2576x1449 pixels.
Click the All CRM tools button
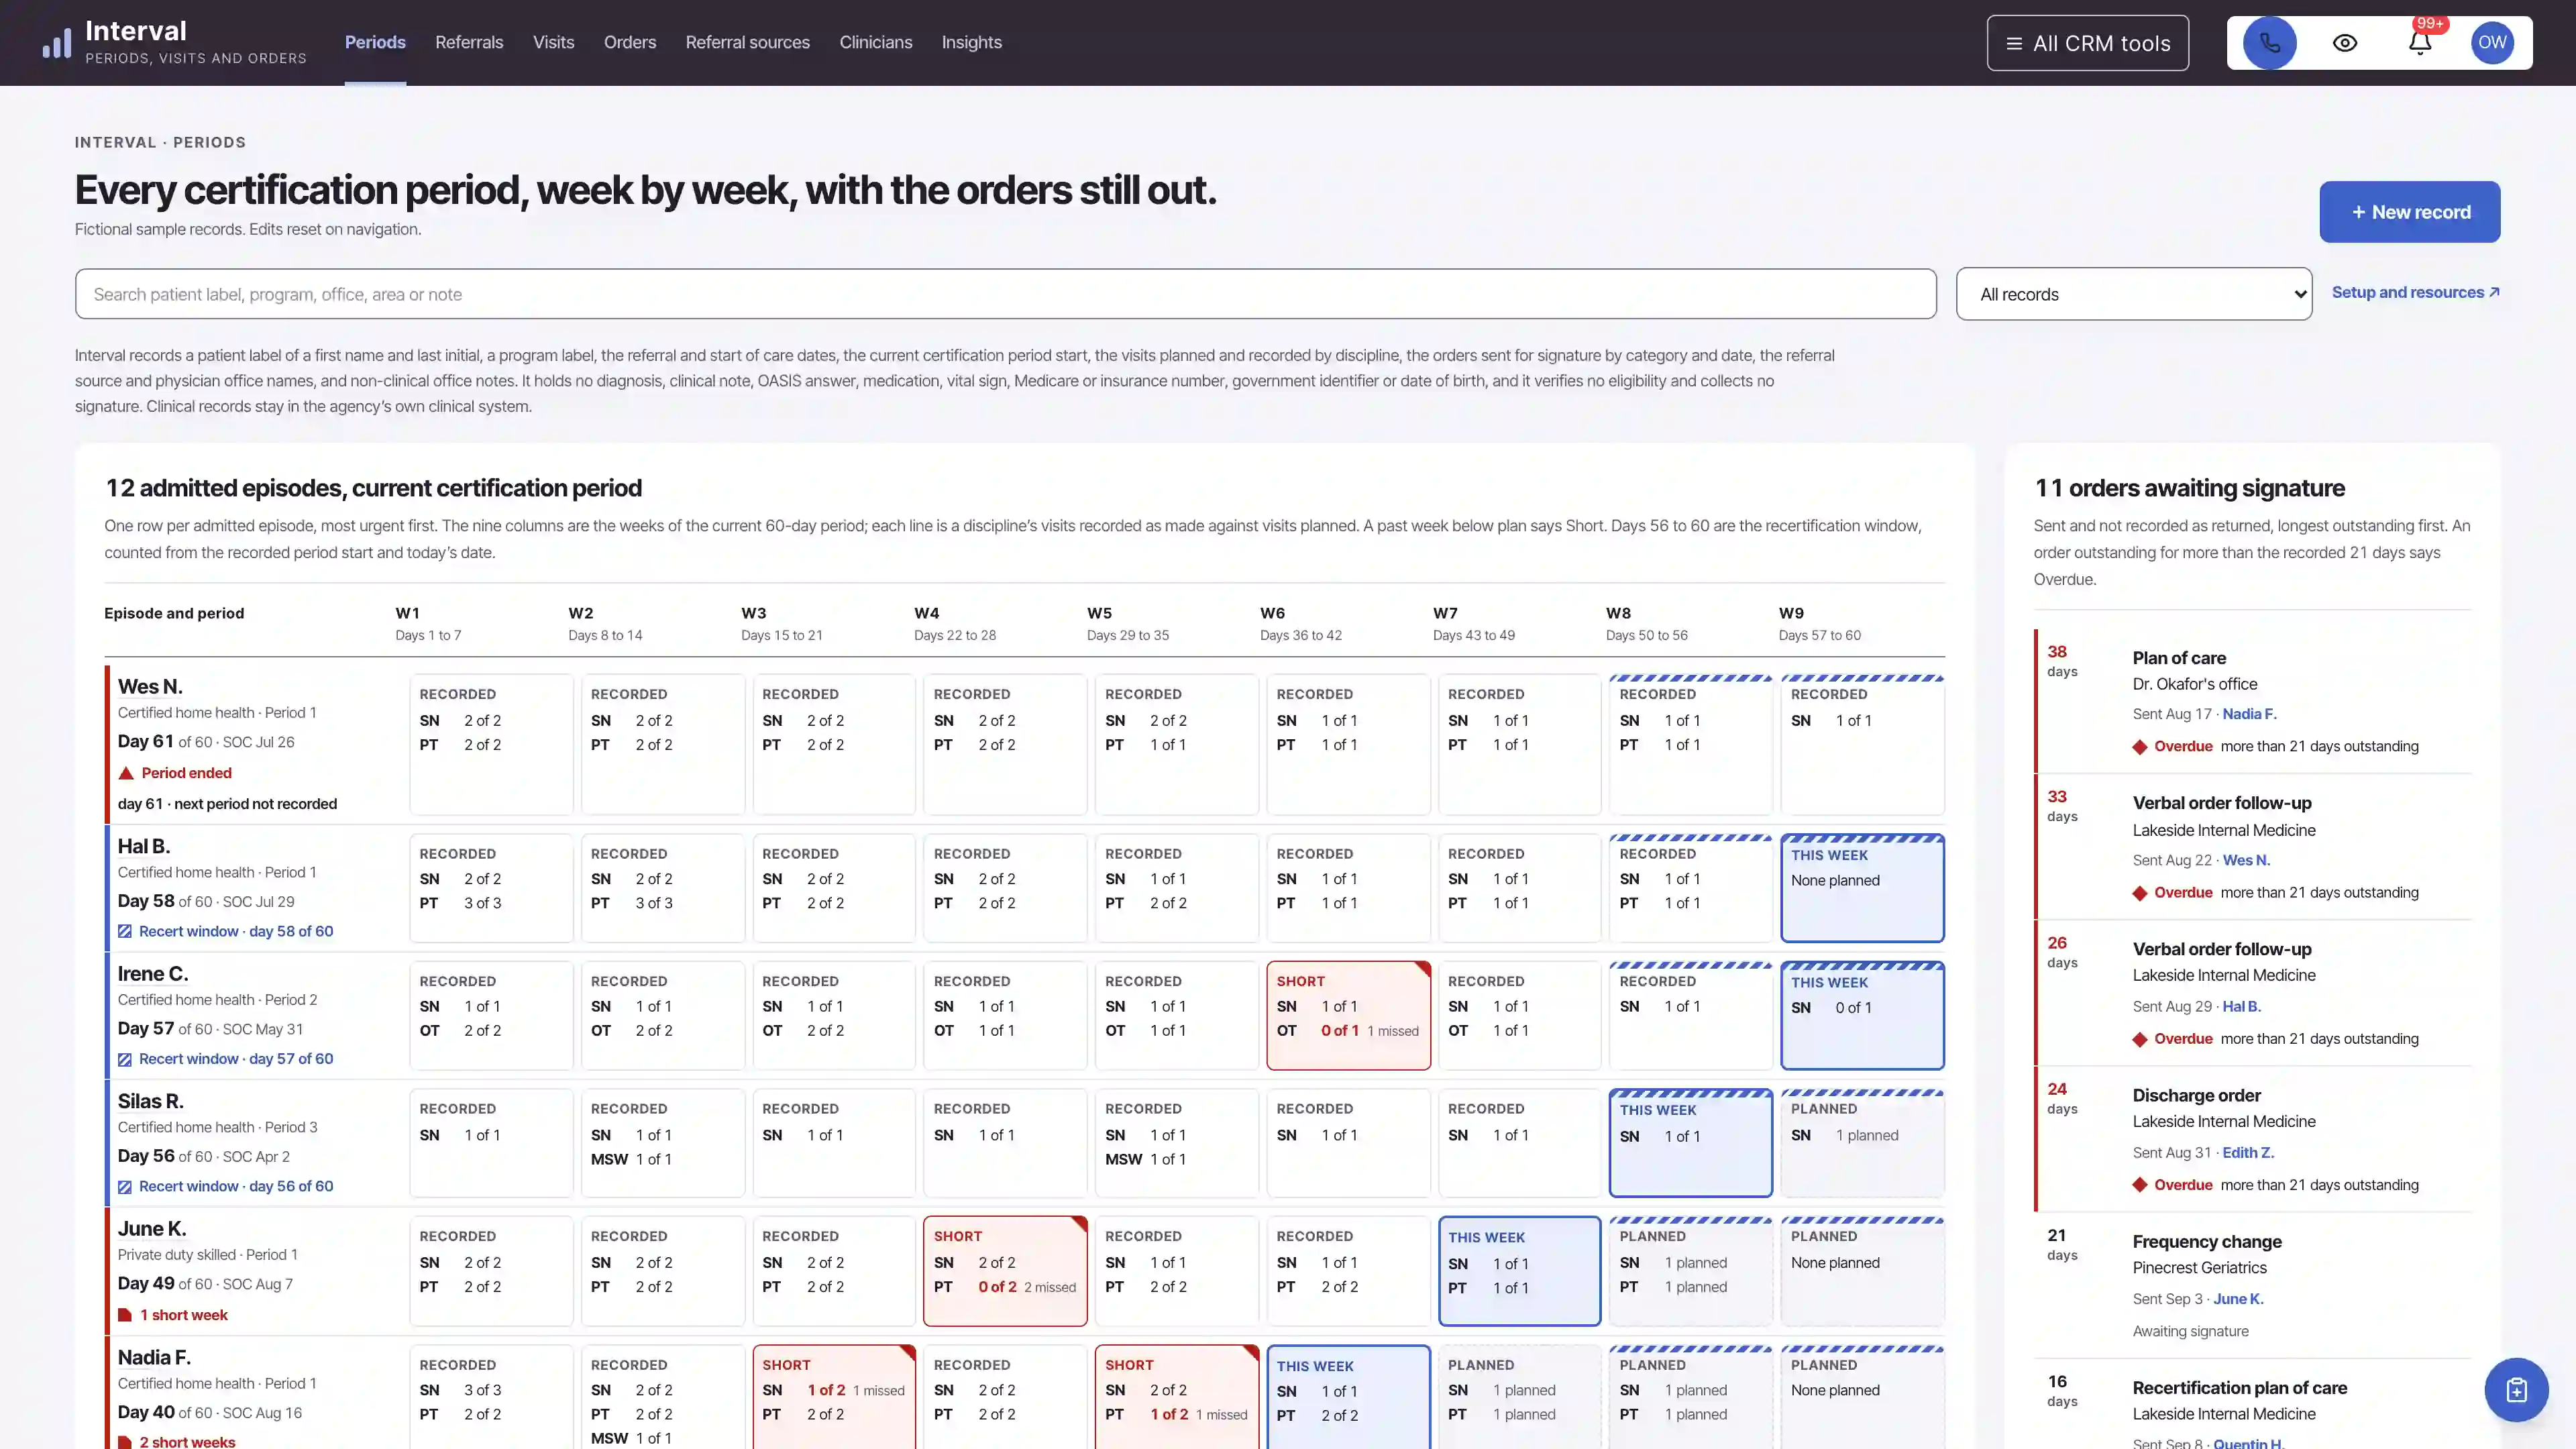click(2087, 43)
